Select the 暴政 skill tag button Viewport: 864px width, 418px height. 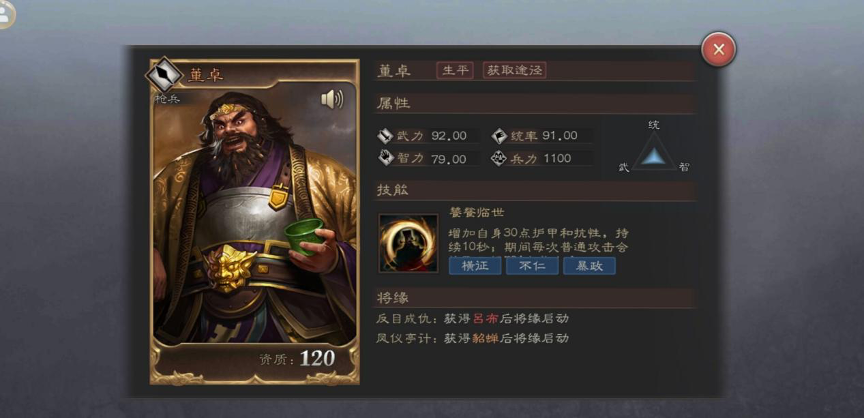click(589, 265)
